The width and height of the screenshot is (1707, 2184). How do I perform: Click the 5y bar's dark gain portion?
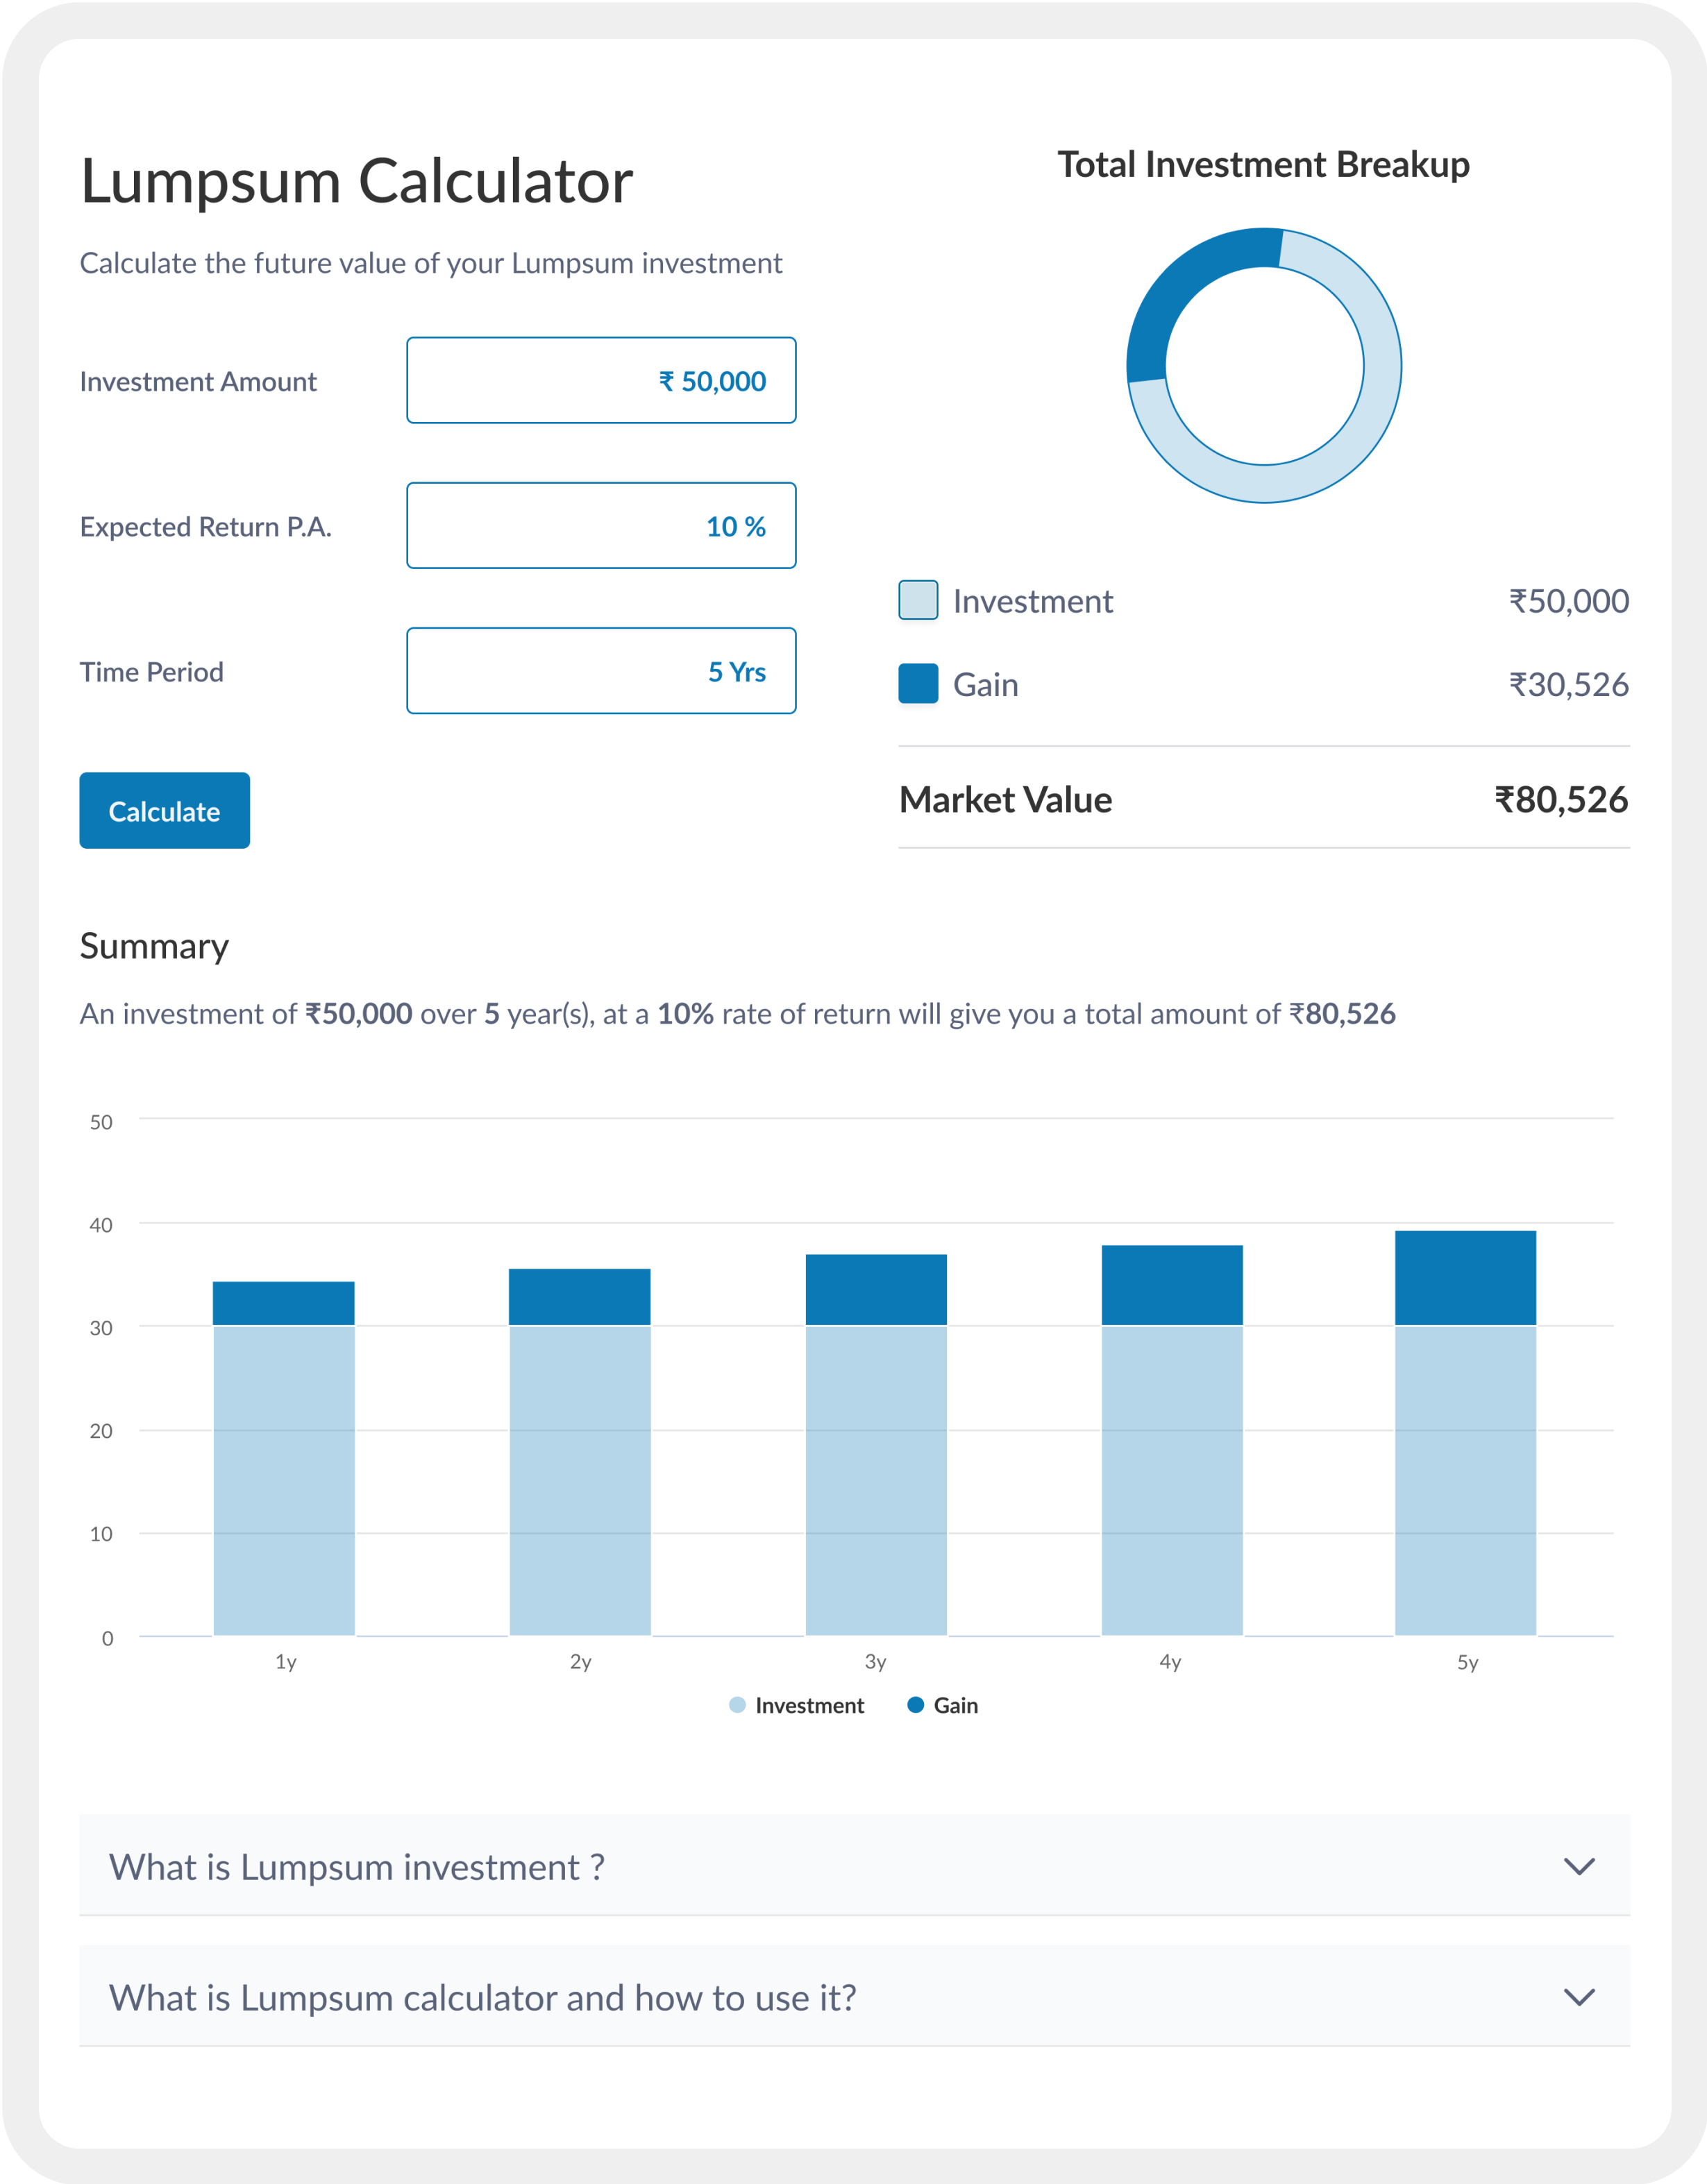click(x=1465, y=1278)
